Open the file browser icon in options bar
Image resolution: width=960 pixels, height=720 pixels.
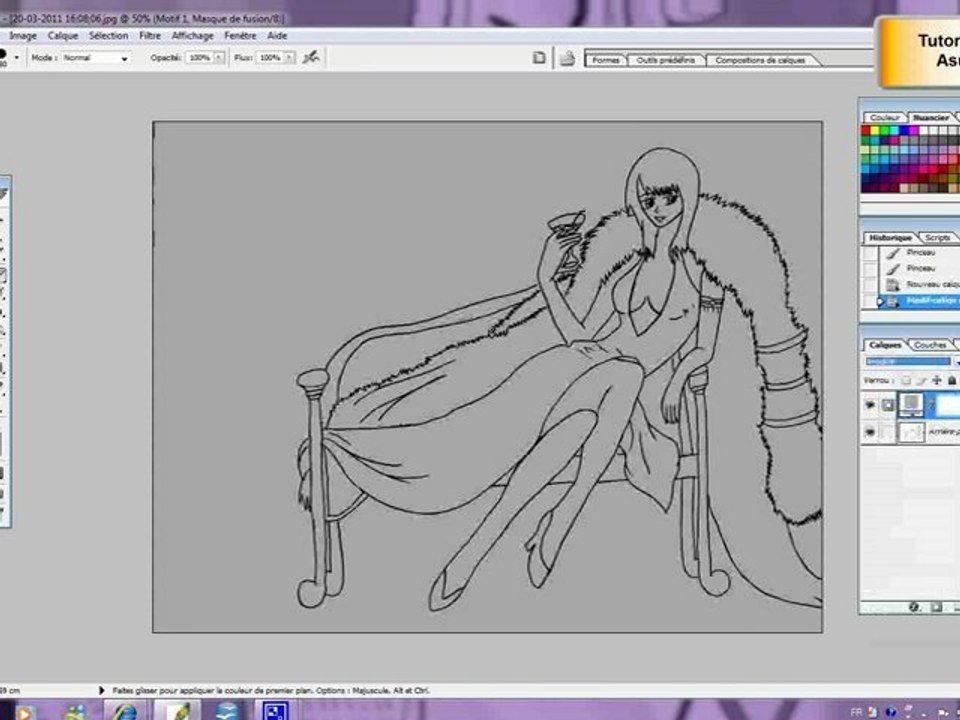(568, 59)
